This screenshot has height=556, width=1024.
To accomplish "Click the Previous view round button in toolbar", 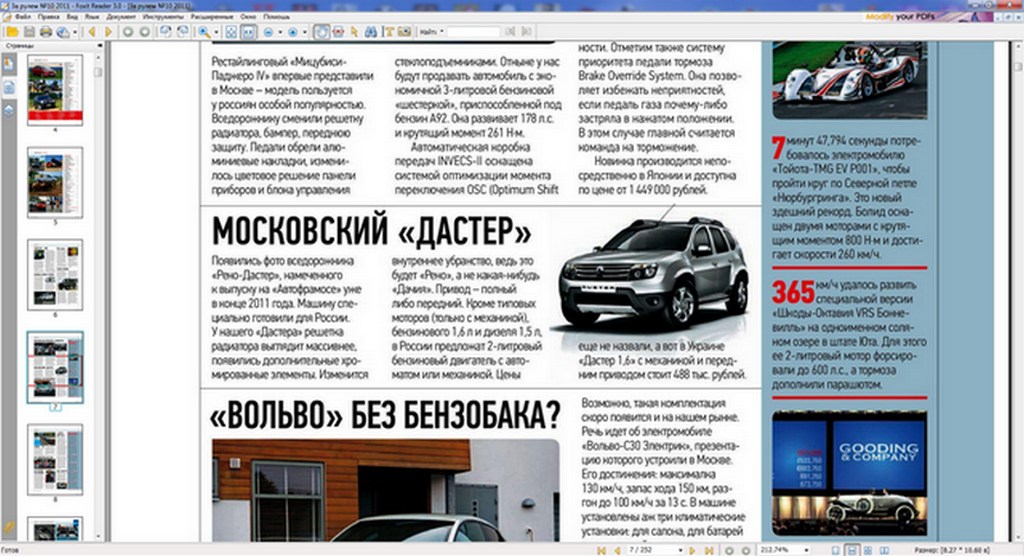I will (x=128, y=31).
